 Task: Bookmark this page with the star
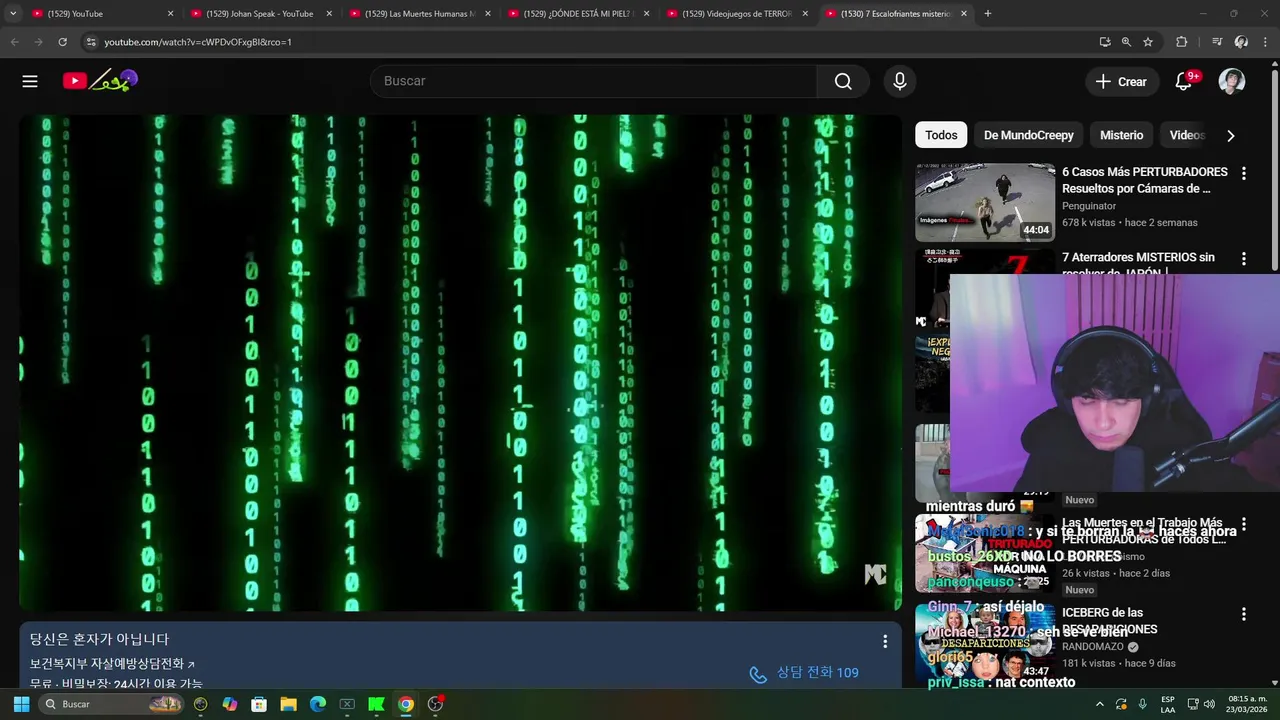[x=1148, y=42]
